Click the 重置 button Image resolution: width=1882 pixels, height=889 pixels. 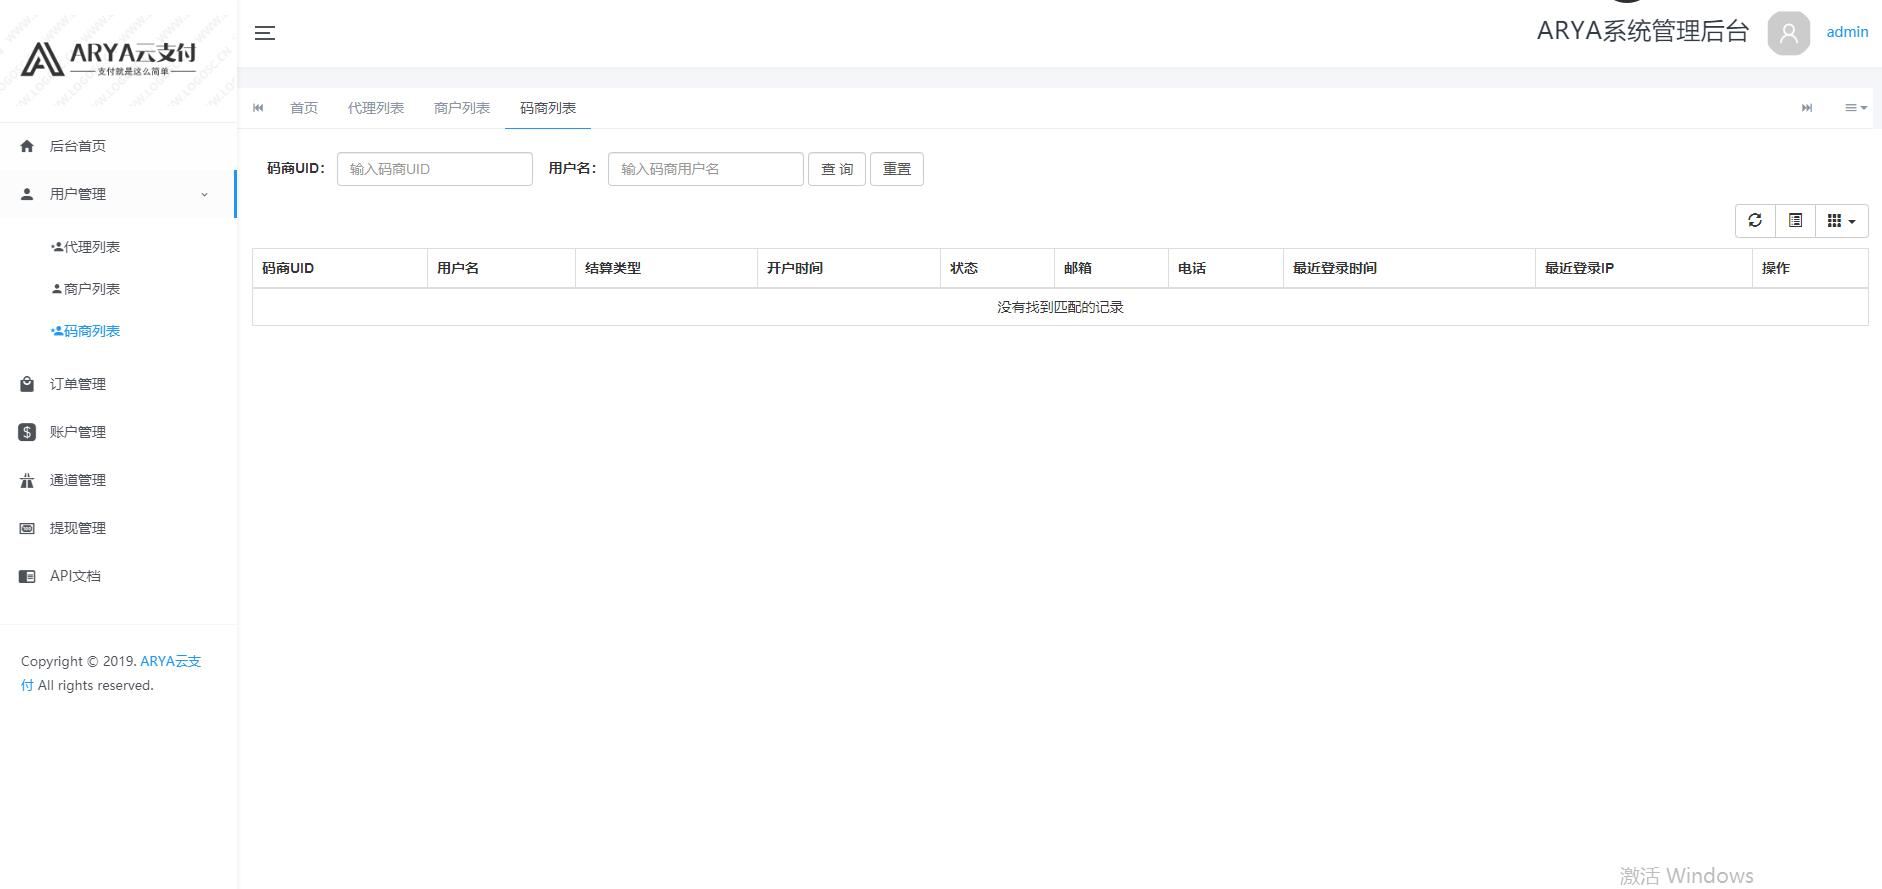click(x=897, y=169)
